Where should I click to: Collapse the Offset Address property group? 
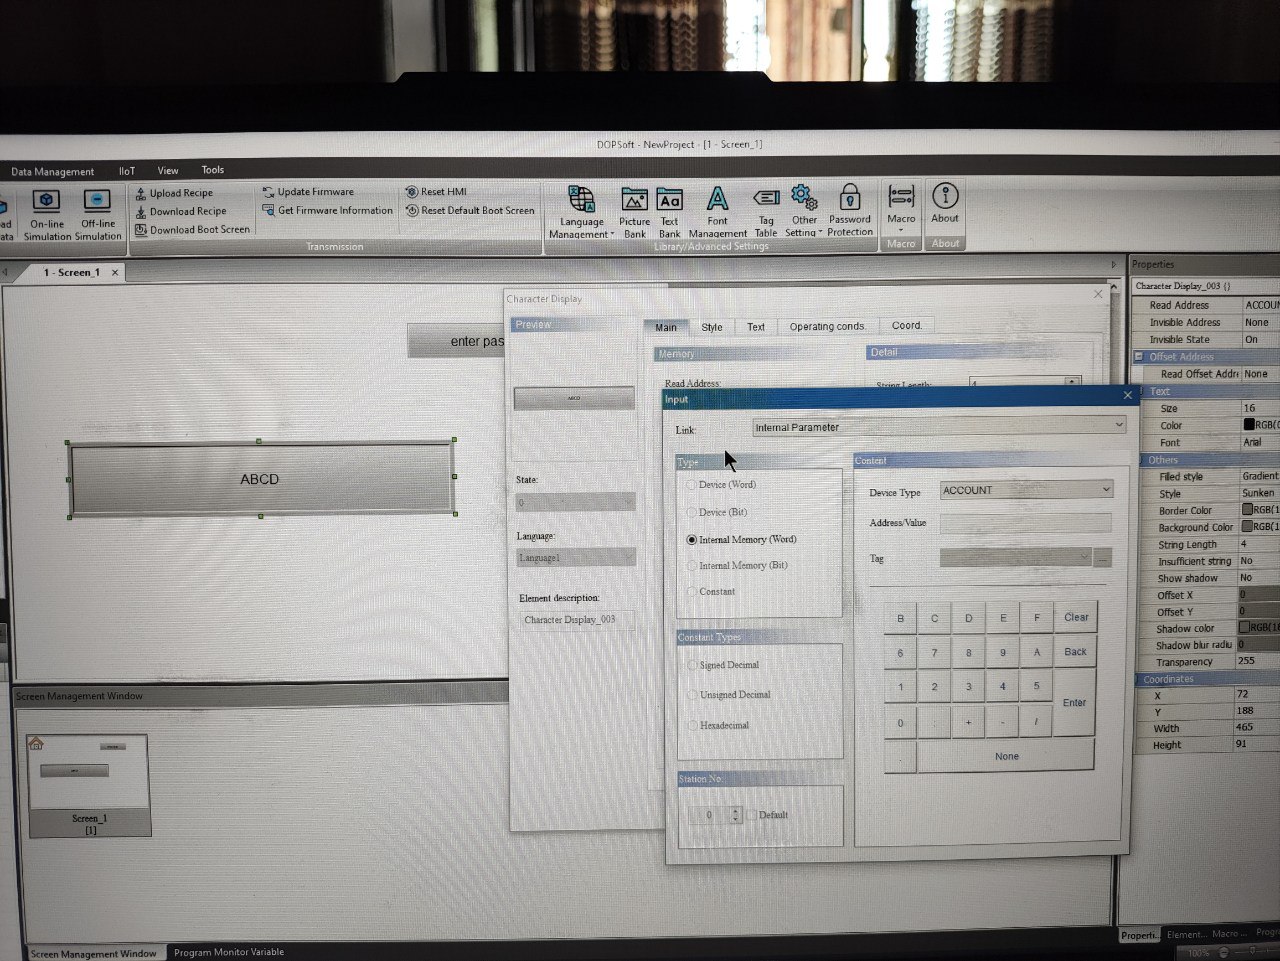coord(1138,356)
